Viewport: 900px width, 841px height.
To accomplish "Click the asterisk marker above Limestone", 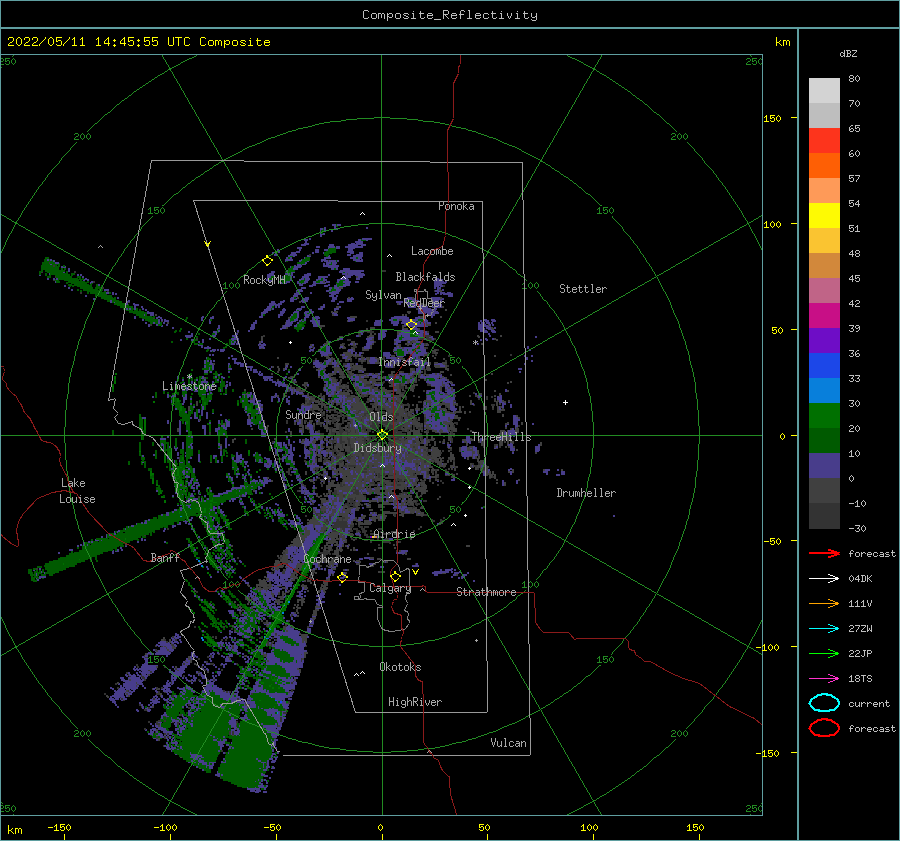I will pos(189,377).
